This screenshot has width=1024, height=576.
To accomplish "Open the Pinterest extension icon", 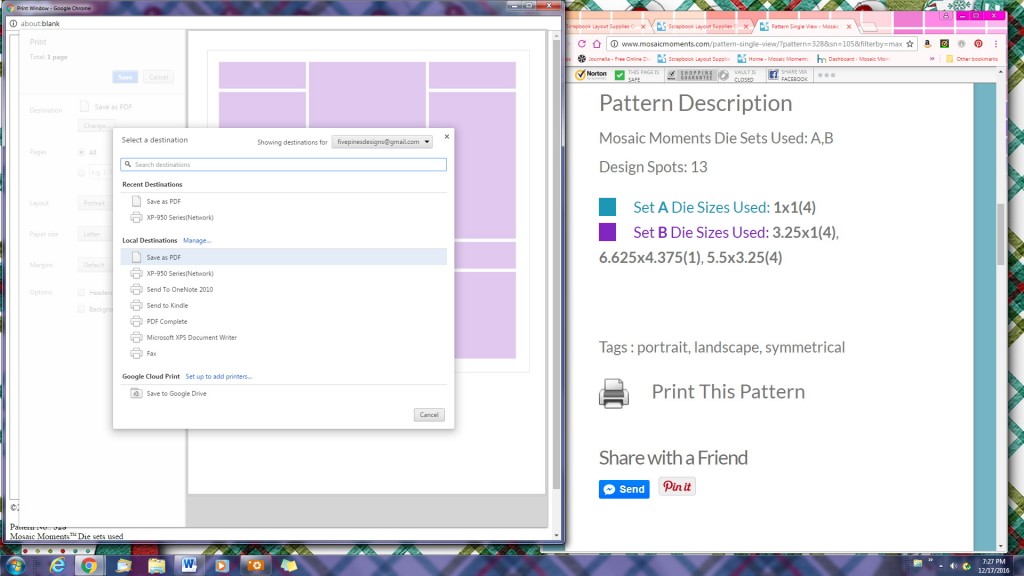I will (978, 44).
